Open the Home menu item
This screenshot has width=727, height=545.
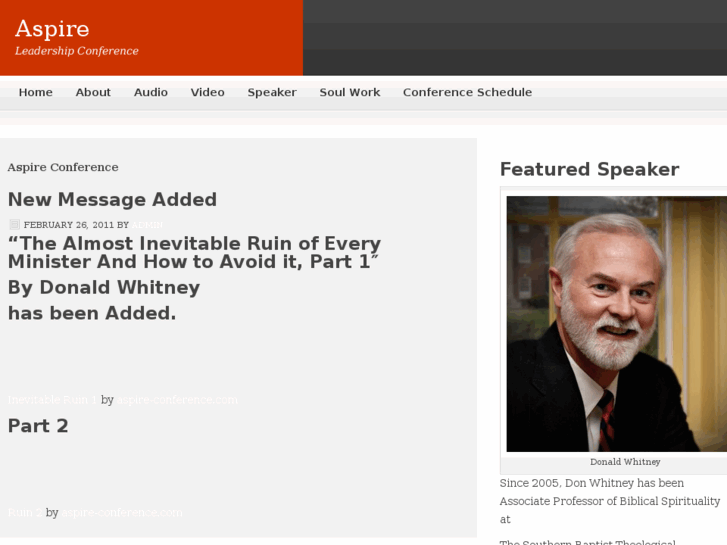36,92
